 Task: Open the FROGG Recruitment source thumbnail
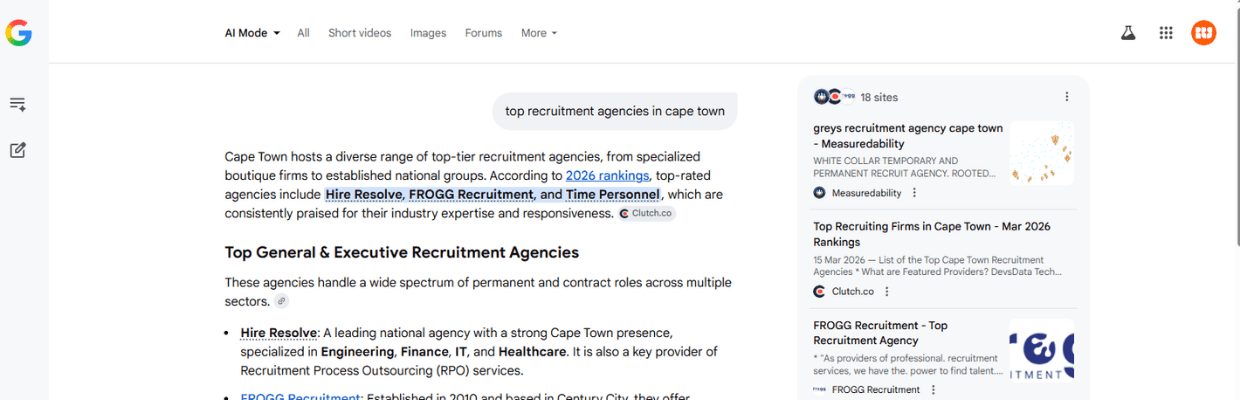tap(1041, 350)
